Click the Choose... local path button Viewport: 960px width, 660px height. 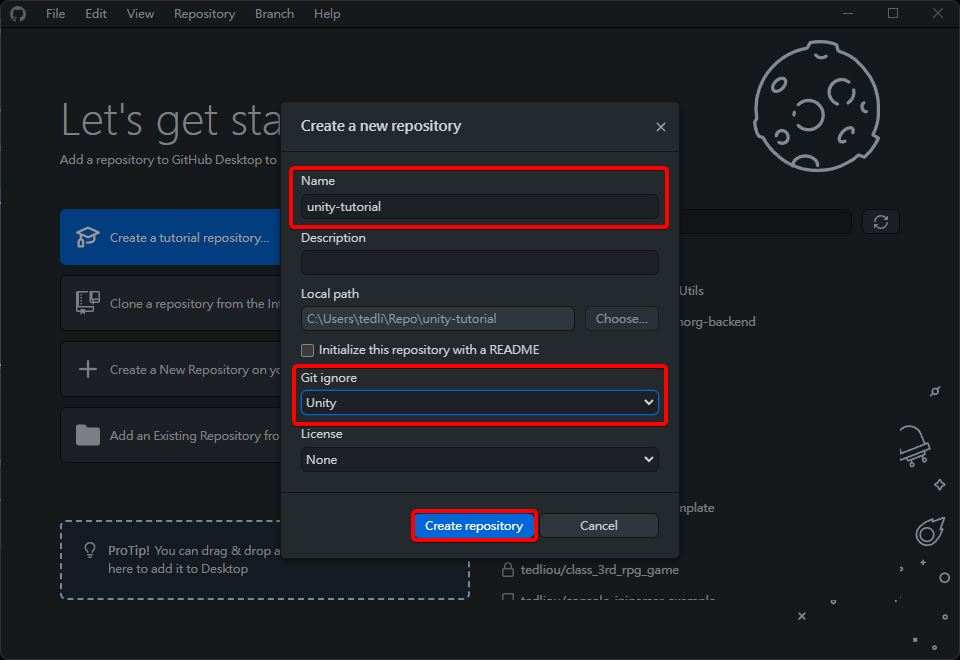click(x=621, y=318)
